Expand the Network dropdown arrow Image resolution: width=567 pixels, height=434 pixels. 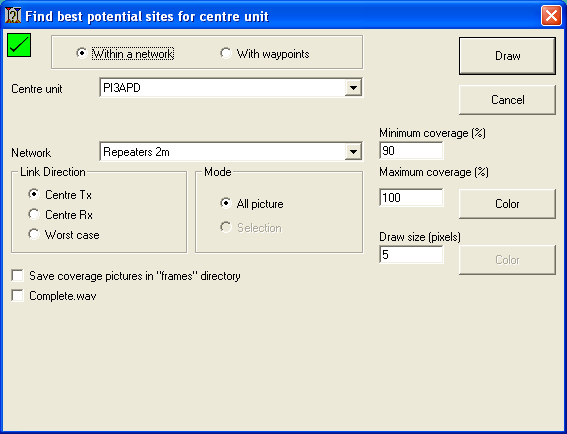(353, 152)
